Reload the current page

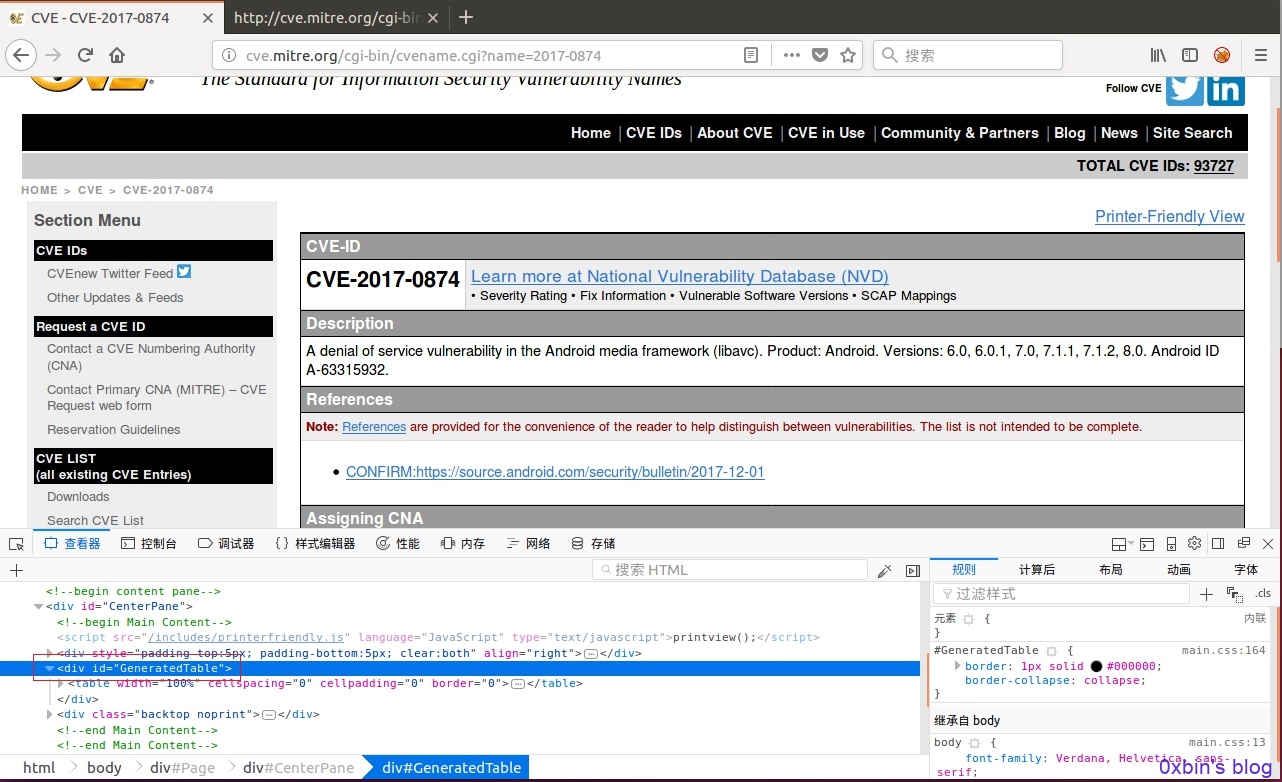[x=85, y=55]
